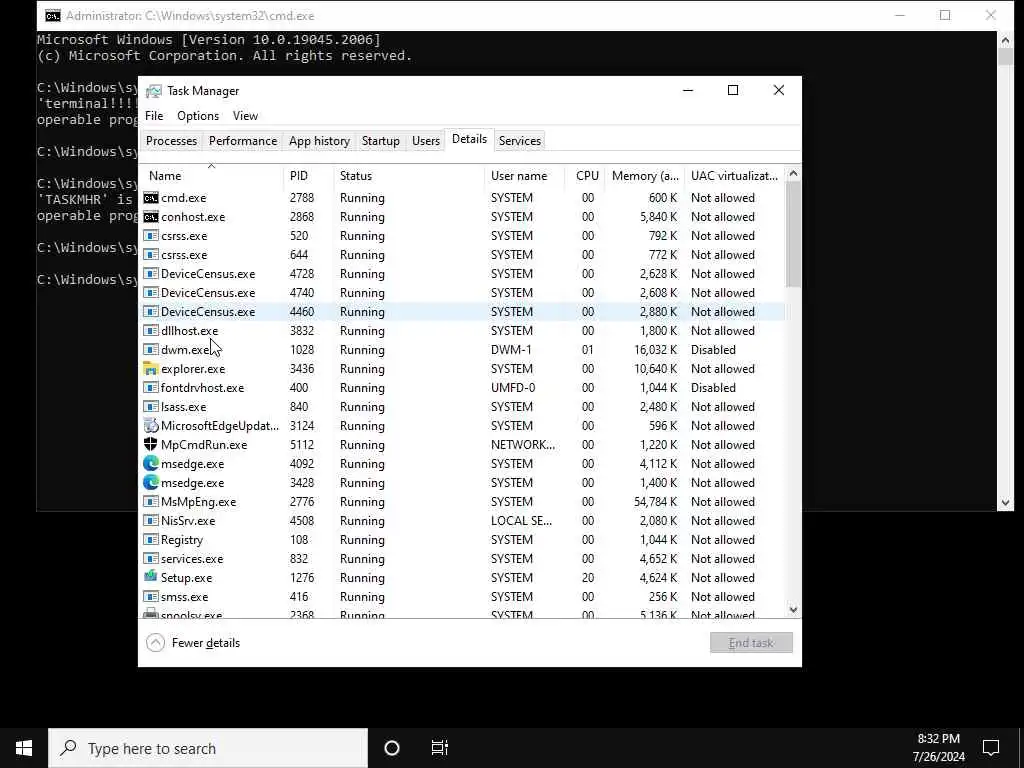Viewport: 1024px width, 768px height.
Task: Click the cmd.exe window title bar icon
Action: [53, 16]
